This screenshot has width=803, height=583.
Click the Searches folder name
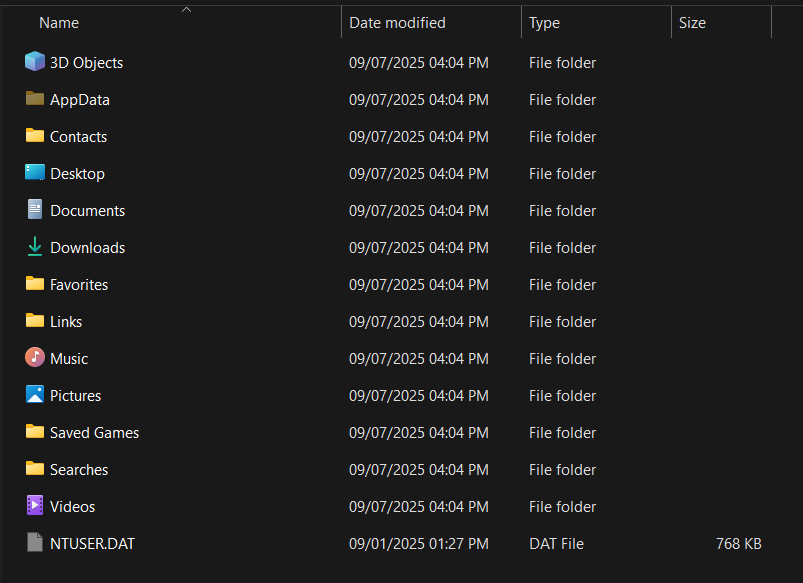(x=79, y=470)
